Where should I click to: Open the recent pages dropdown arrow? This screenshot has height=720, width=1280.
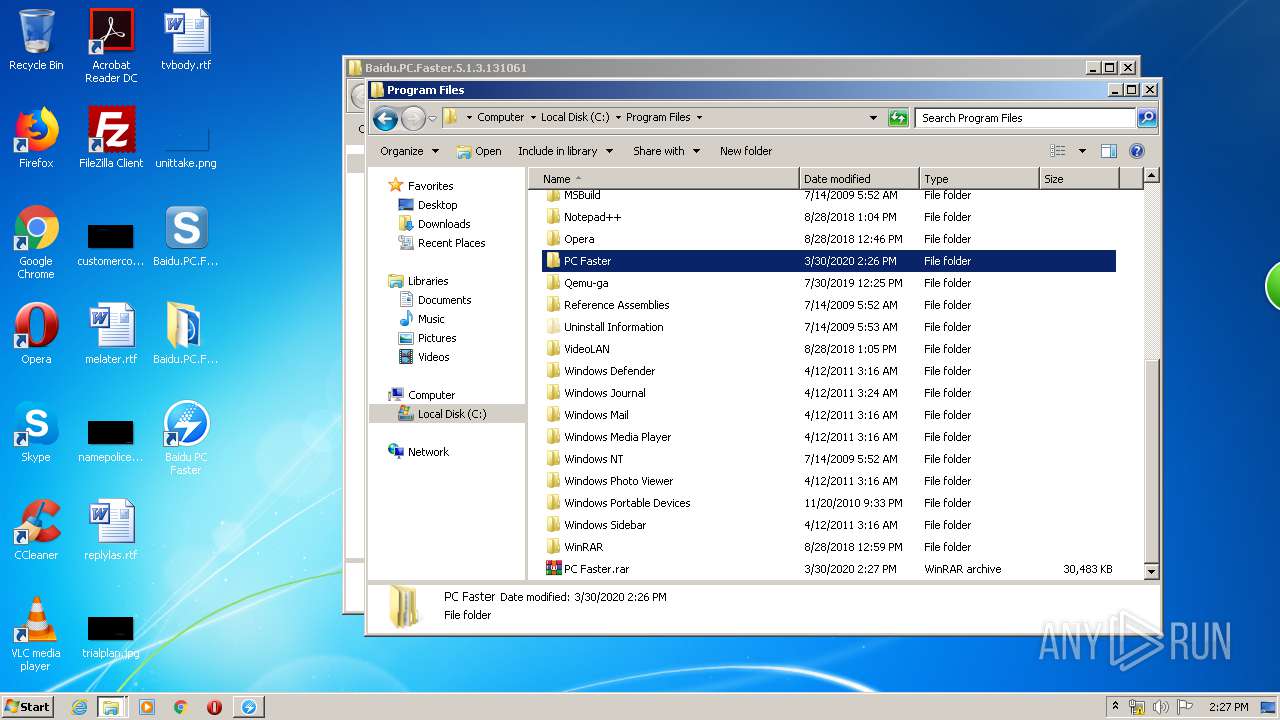click(432, 119)
